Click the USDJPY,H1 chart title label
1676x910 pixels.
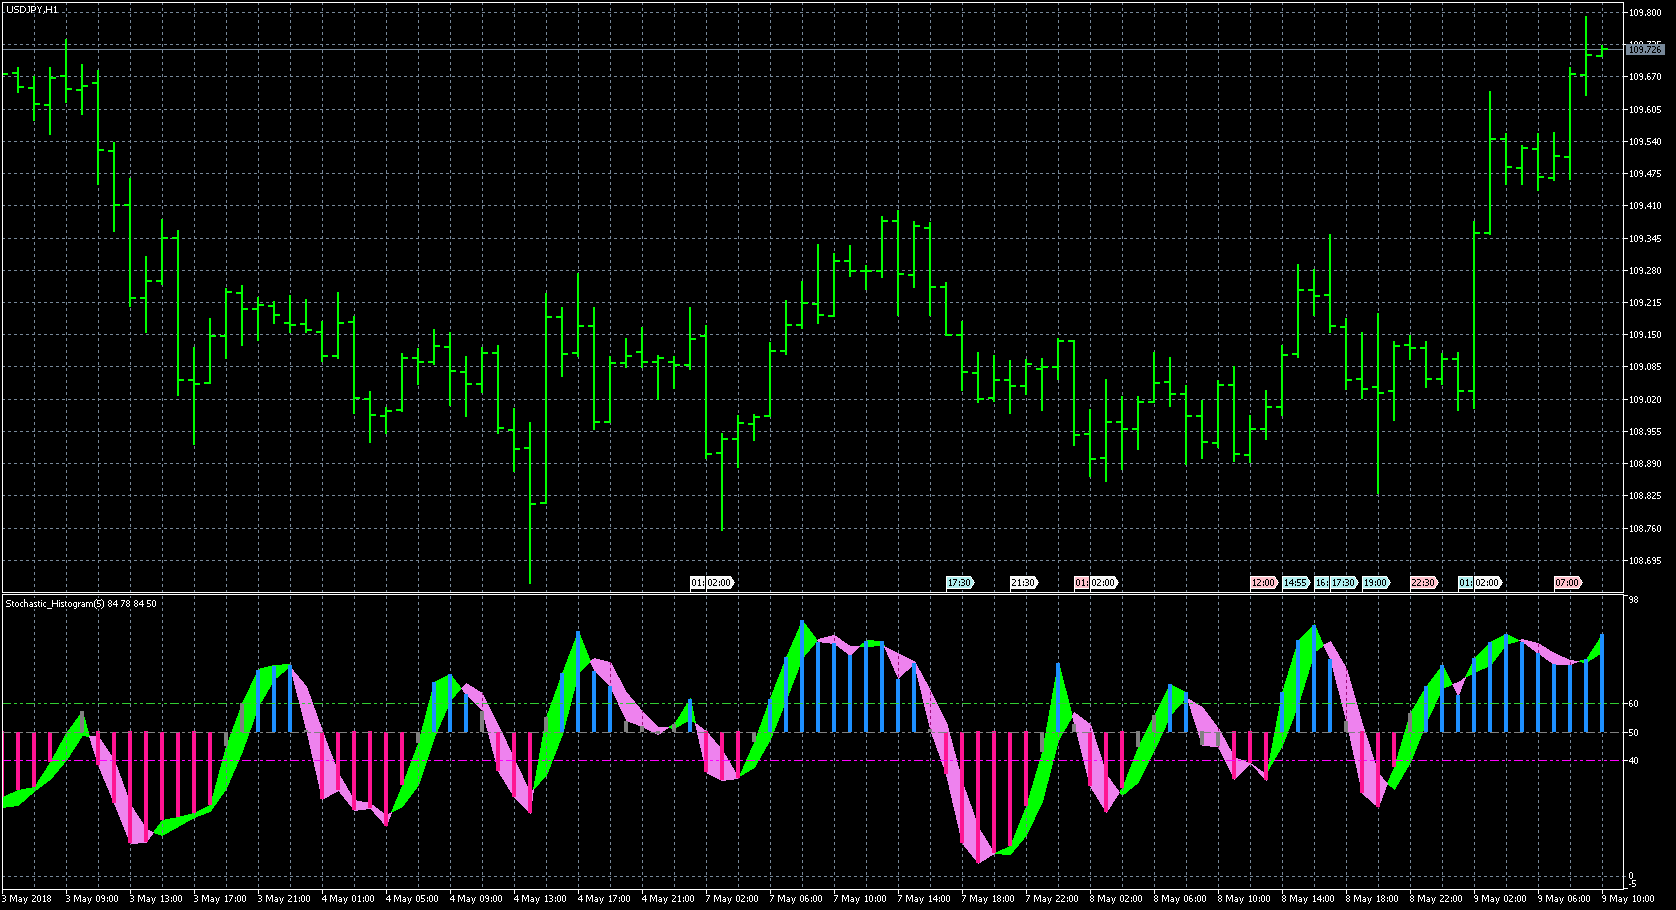click(32, 9)
